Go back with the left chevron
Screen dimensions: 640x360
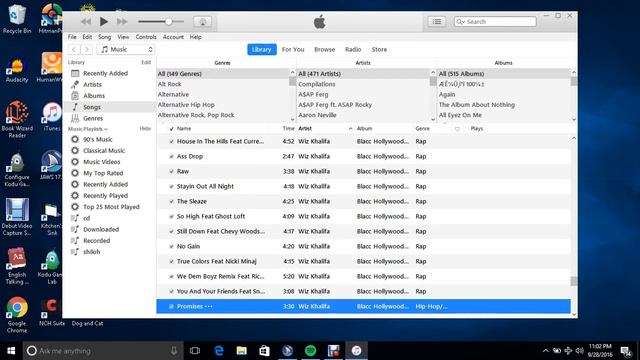click(74, 49)
